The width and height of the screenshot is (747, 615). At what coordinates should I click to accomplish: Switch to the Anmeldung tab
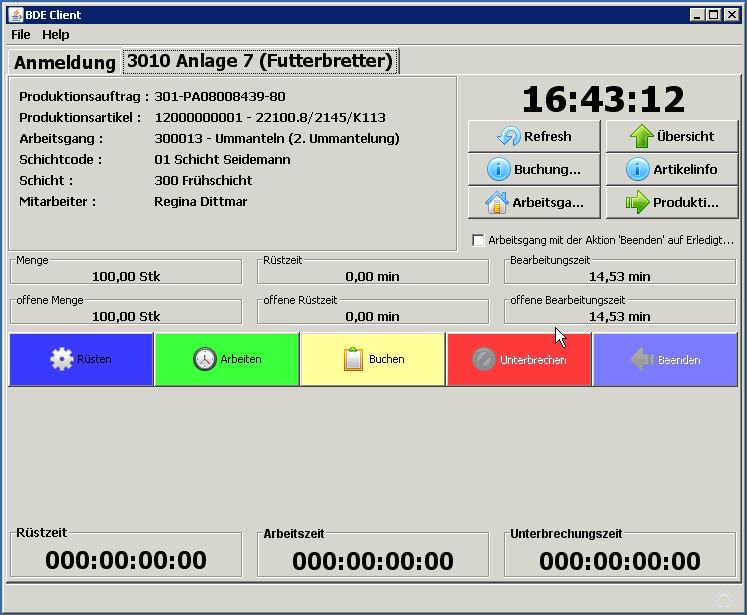coord(65,62)
